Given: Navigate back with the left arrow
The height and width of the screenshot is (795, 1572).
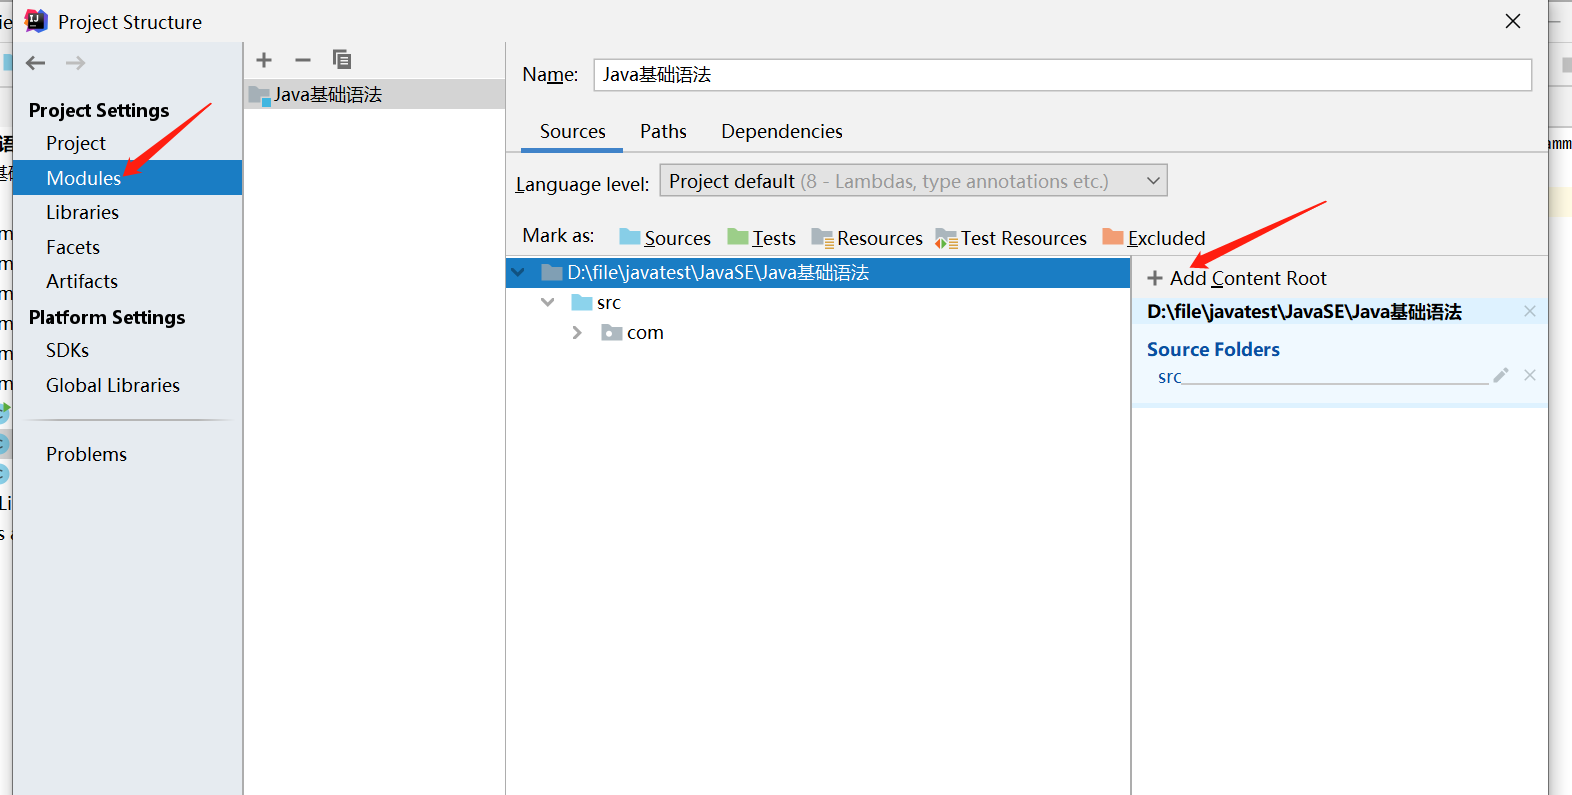Looking at the screenshot, I should tap(36, 63).
